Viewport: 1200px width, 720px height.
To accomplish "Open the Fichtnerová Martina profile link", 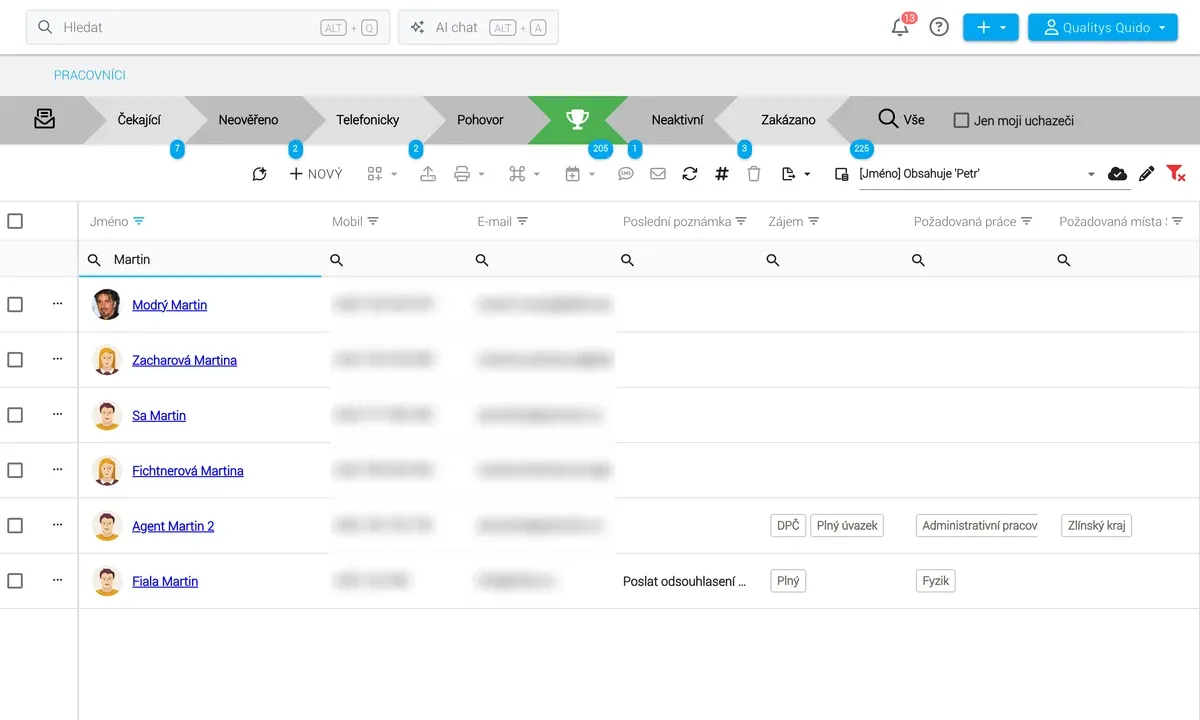I will [x=188, y=471].
